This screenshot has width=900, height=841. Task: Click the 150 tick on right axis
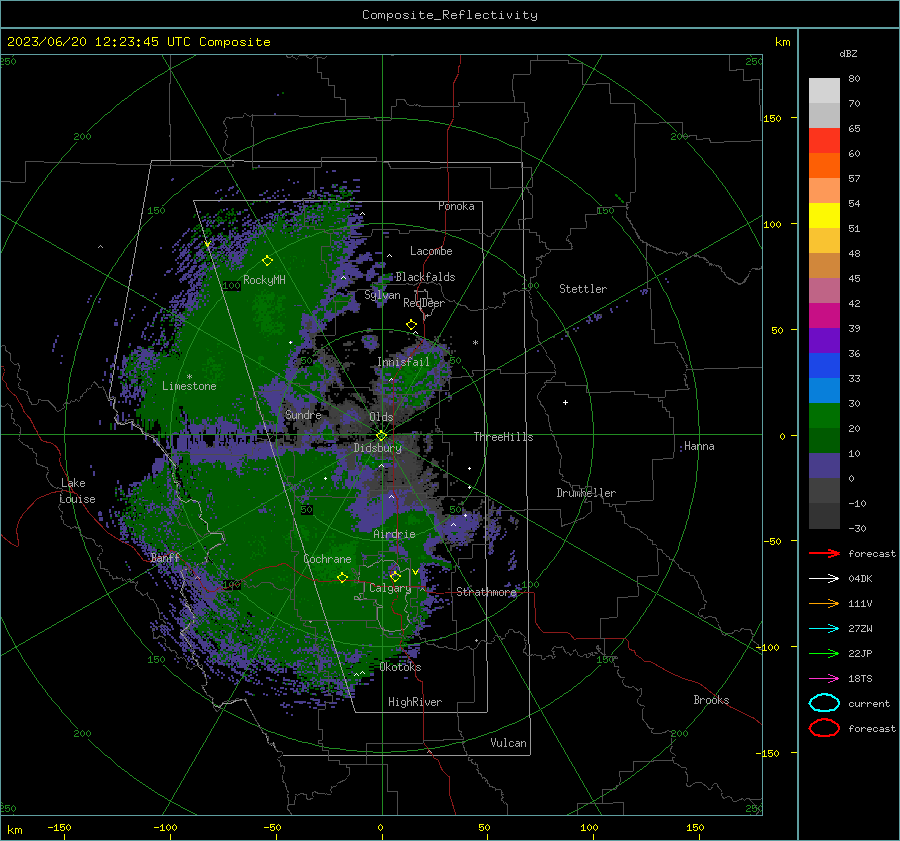[x=772, y=118]
